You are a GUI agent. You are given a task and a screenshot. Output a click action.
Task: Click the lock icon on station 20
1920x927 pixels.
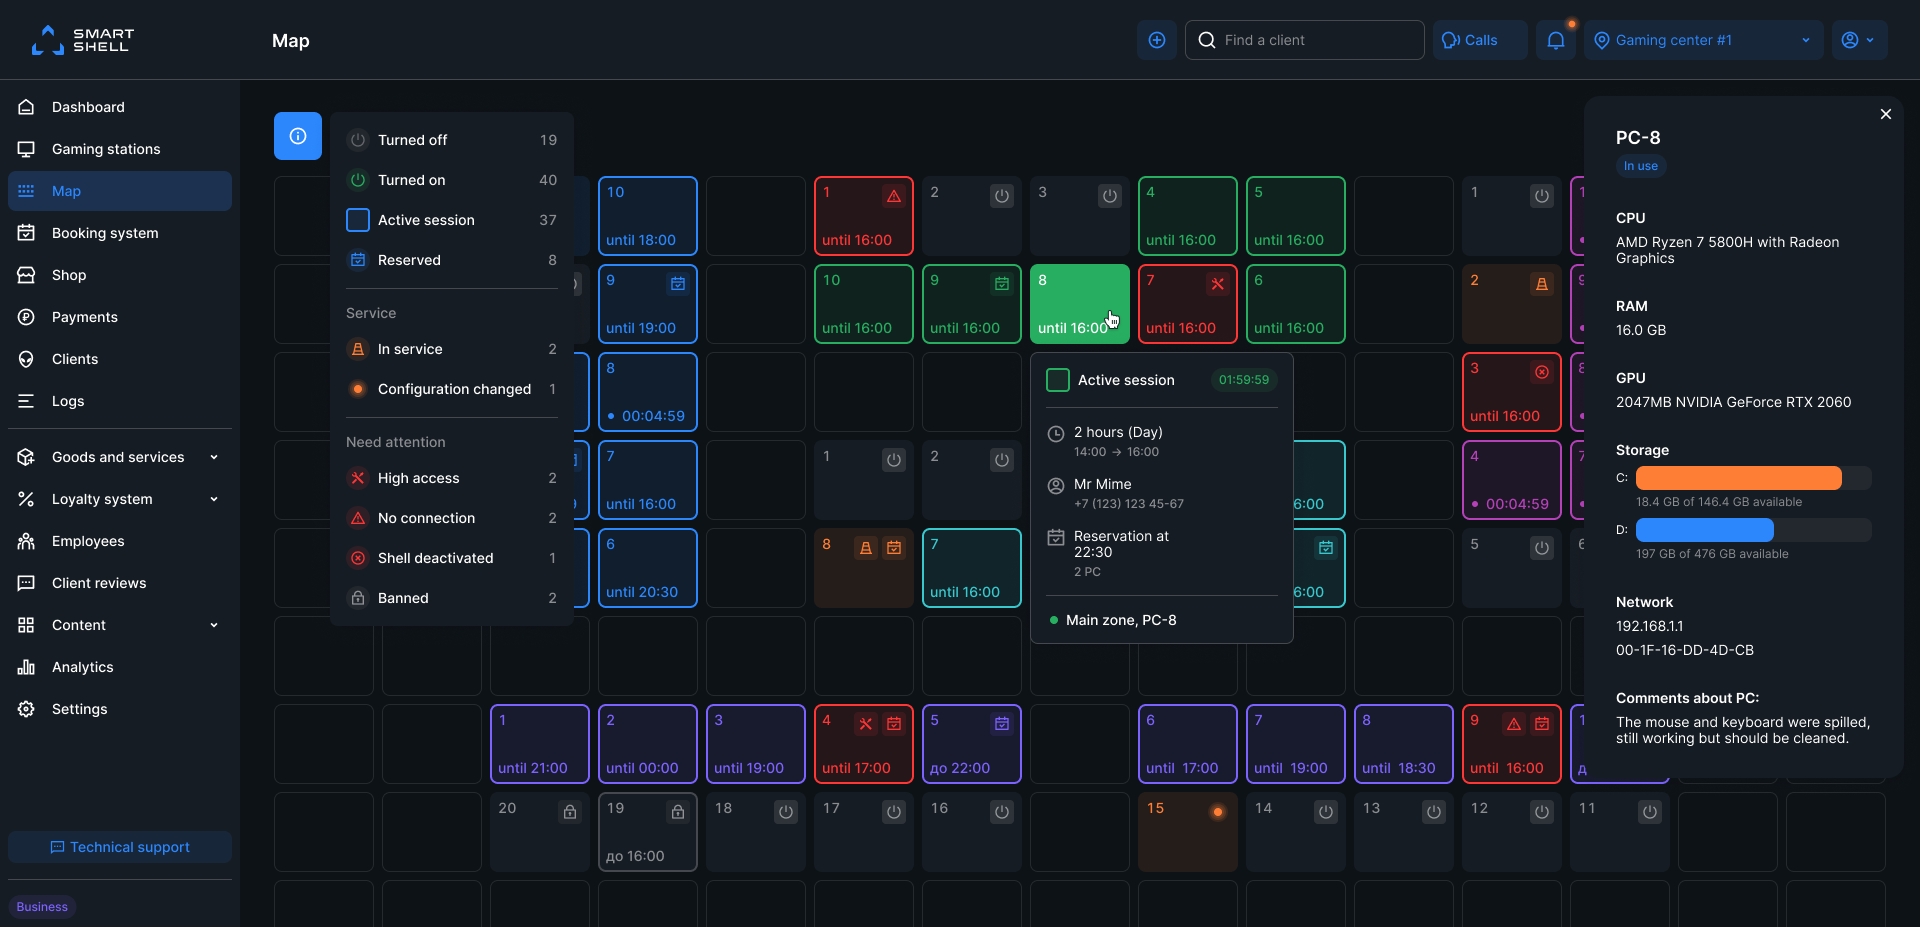tap(570, 812)
